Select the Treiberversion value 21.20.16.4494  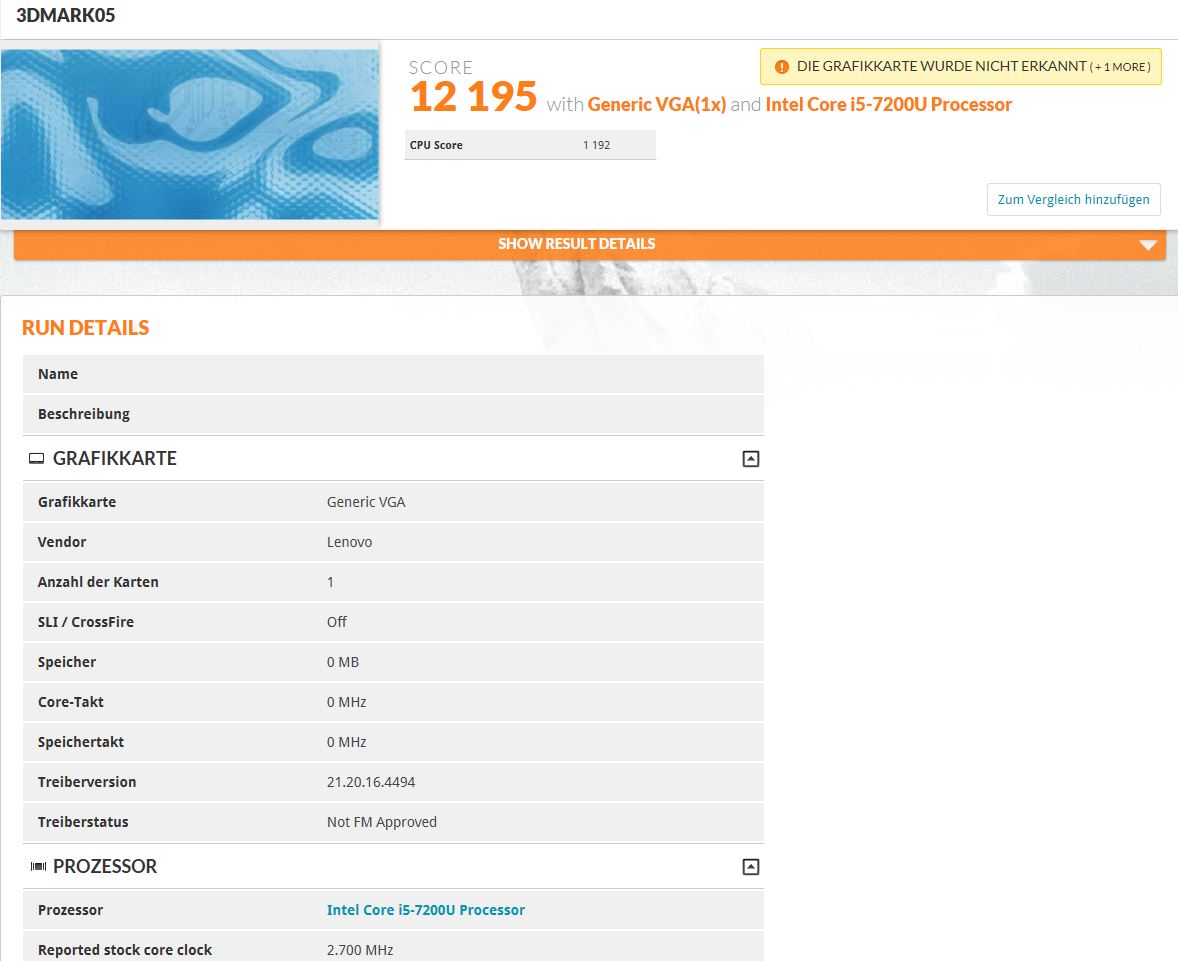point(371,782)
